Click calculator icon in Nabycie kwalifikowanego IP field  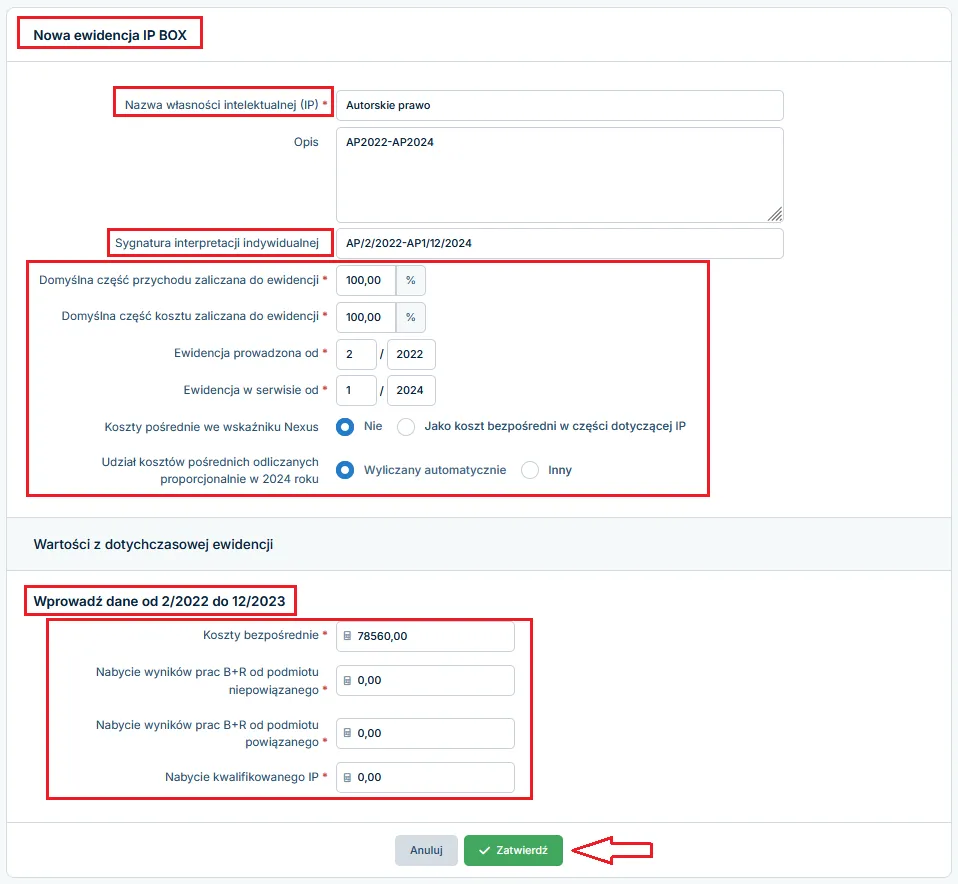(x=347, y=777)
